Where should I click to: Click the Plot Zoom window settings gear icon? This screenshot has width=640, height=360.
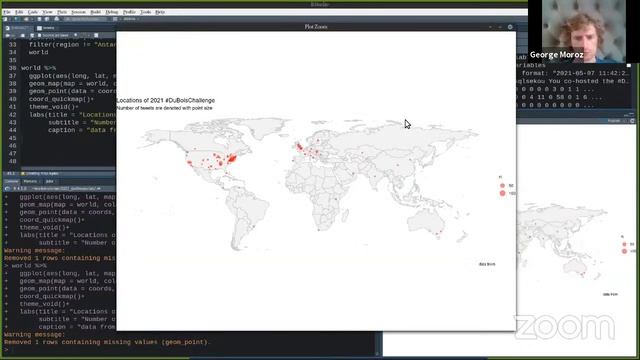pyautogui.click(x=510, y=27)
